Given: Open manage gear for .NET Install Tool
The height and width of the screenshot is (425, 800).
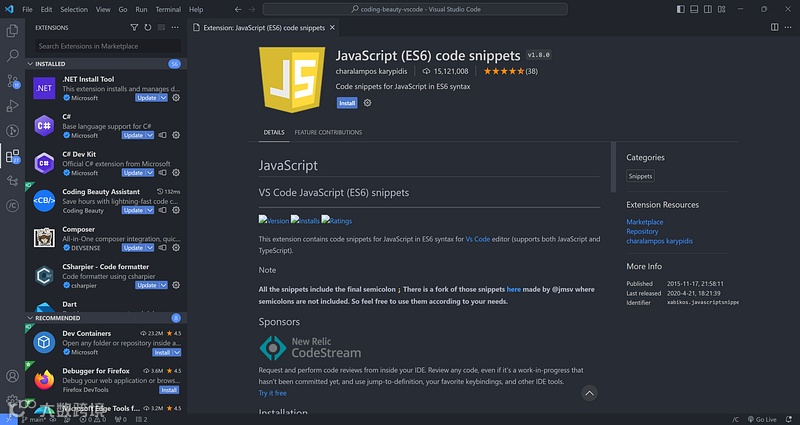Looking at the screenshot, I should pos(176,97).
